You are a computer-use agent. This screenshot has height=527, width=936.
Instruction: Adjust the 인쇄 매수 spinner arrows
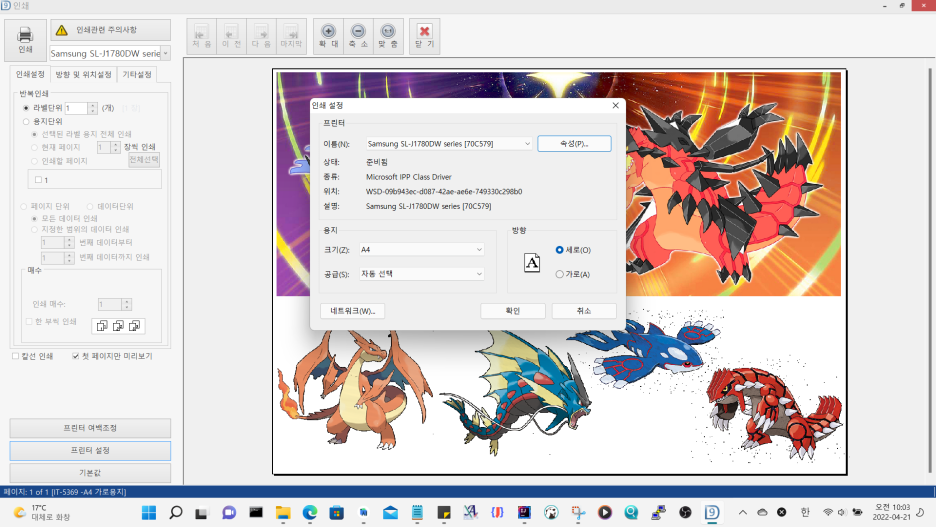tap(127, 304)
